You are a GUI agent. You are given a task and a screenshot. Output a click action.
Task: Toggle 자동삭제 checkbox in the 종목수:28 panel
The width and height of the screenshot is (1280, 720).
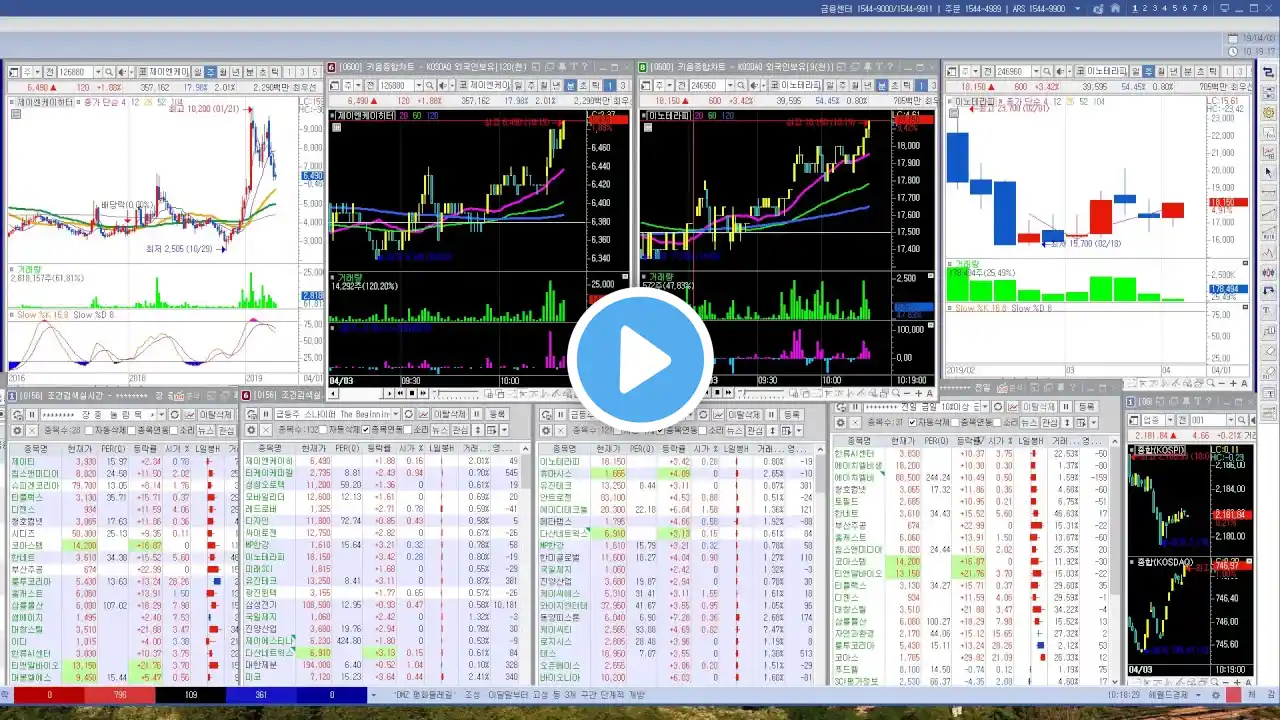(88, 430)
